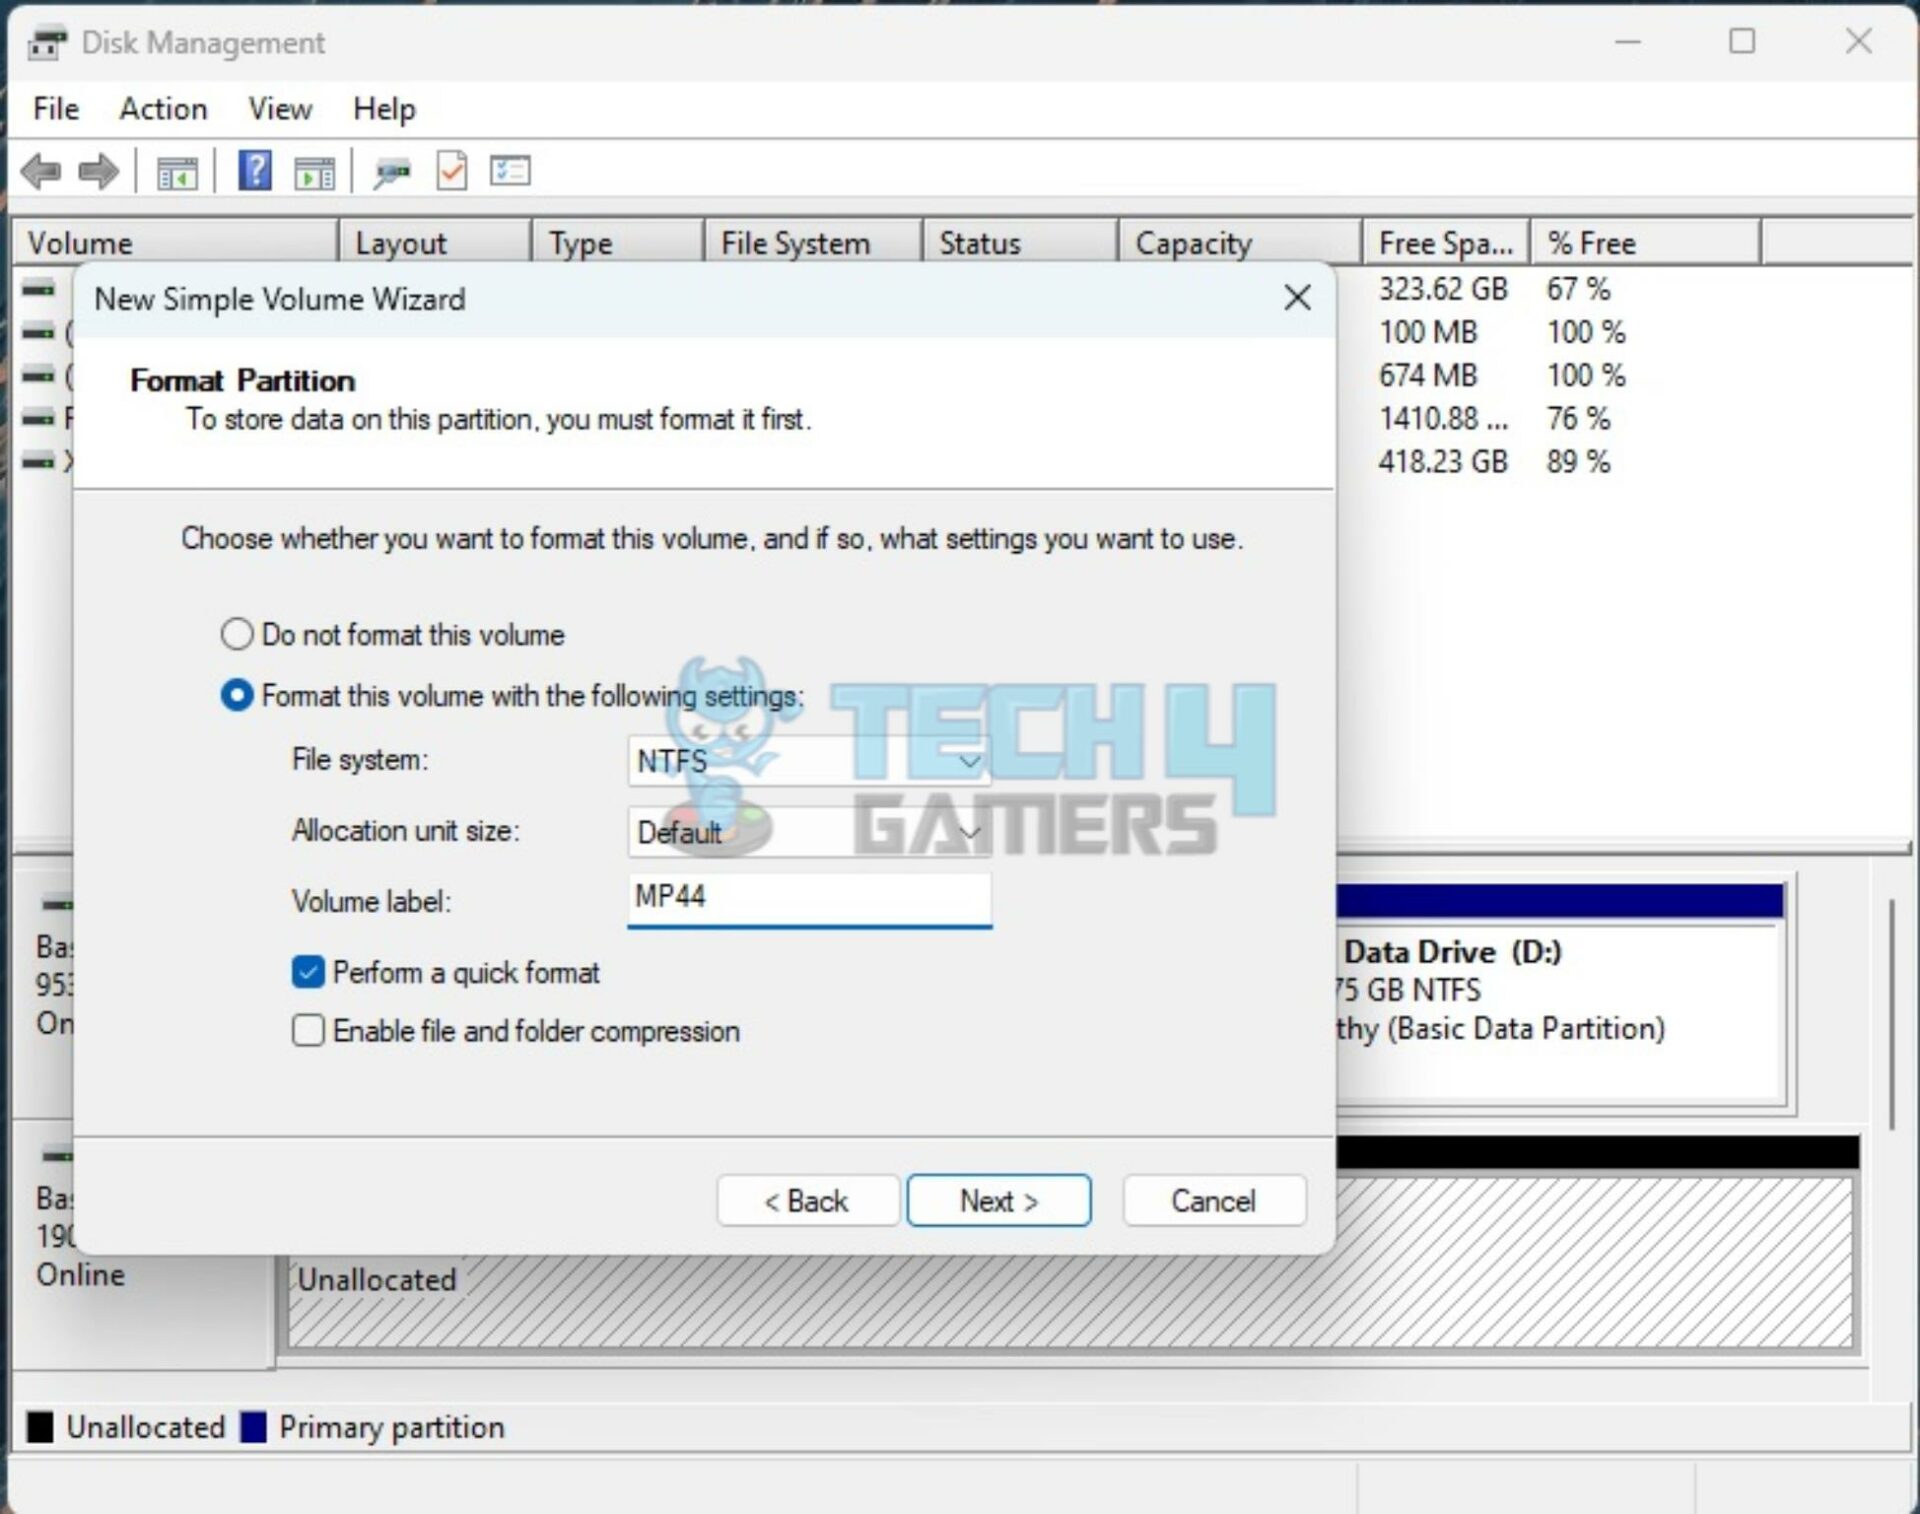The width and height of the screenshot is (1920, 1514).
Task: Check Enable file and folder compression
Action: click(308, 1030)
